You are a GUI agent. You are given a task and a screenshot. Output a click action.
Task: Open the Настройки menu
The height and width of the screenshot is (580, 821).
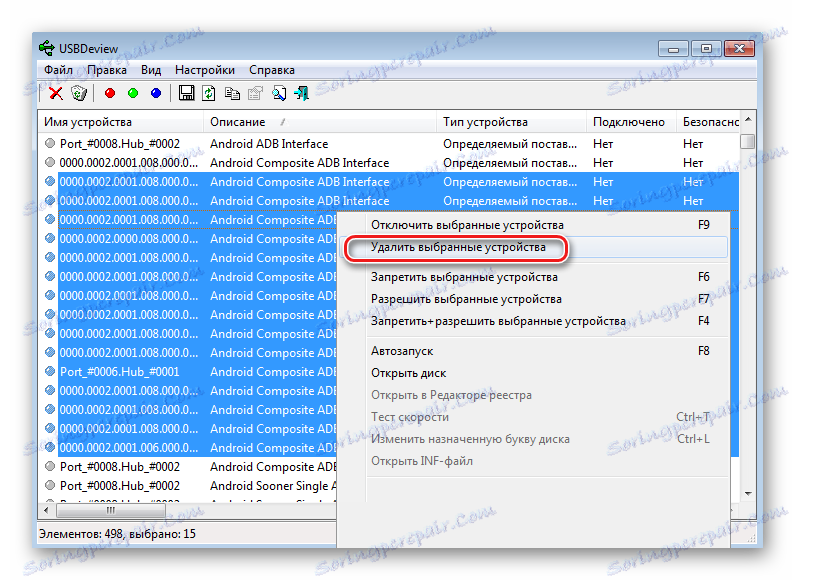pos(205,70)
